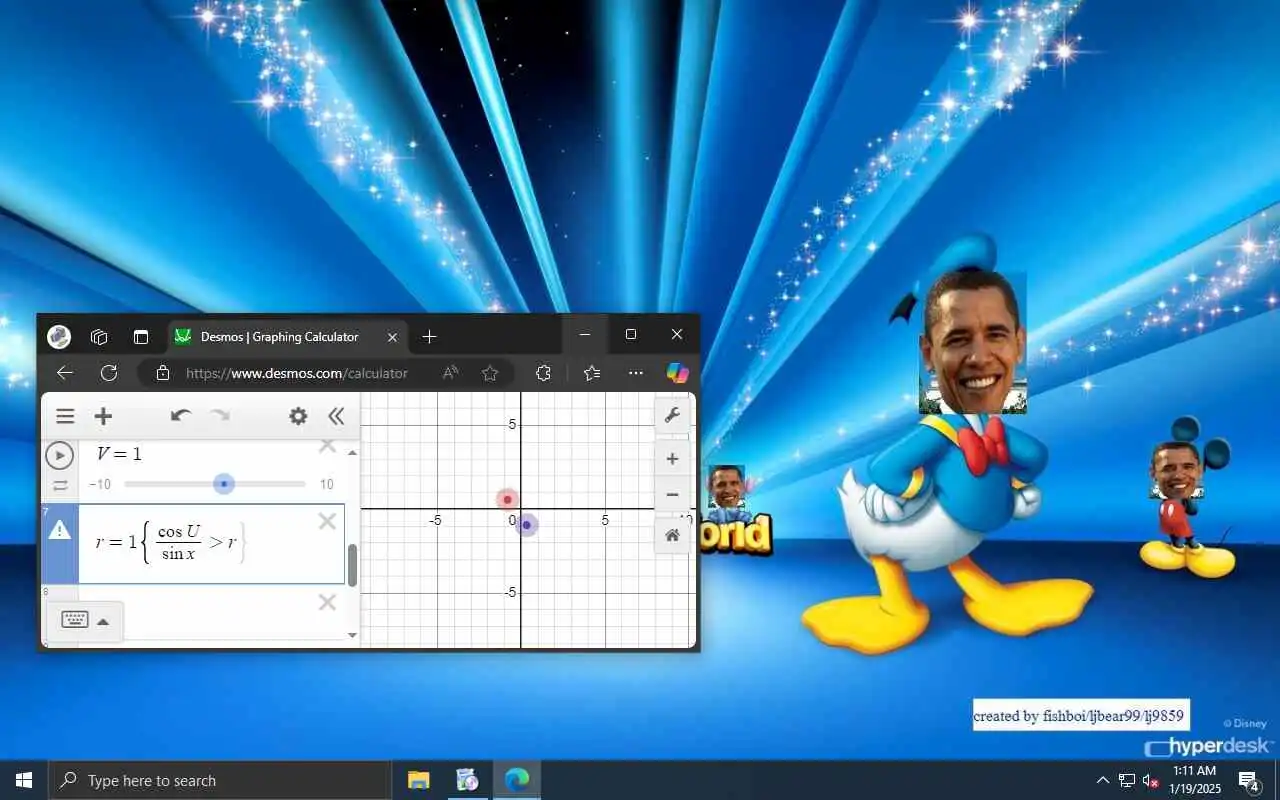The height and width of the screenshot is (800, 1280).
Task: Open the notification center
Action: pos(1248,780)
